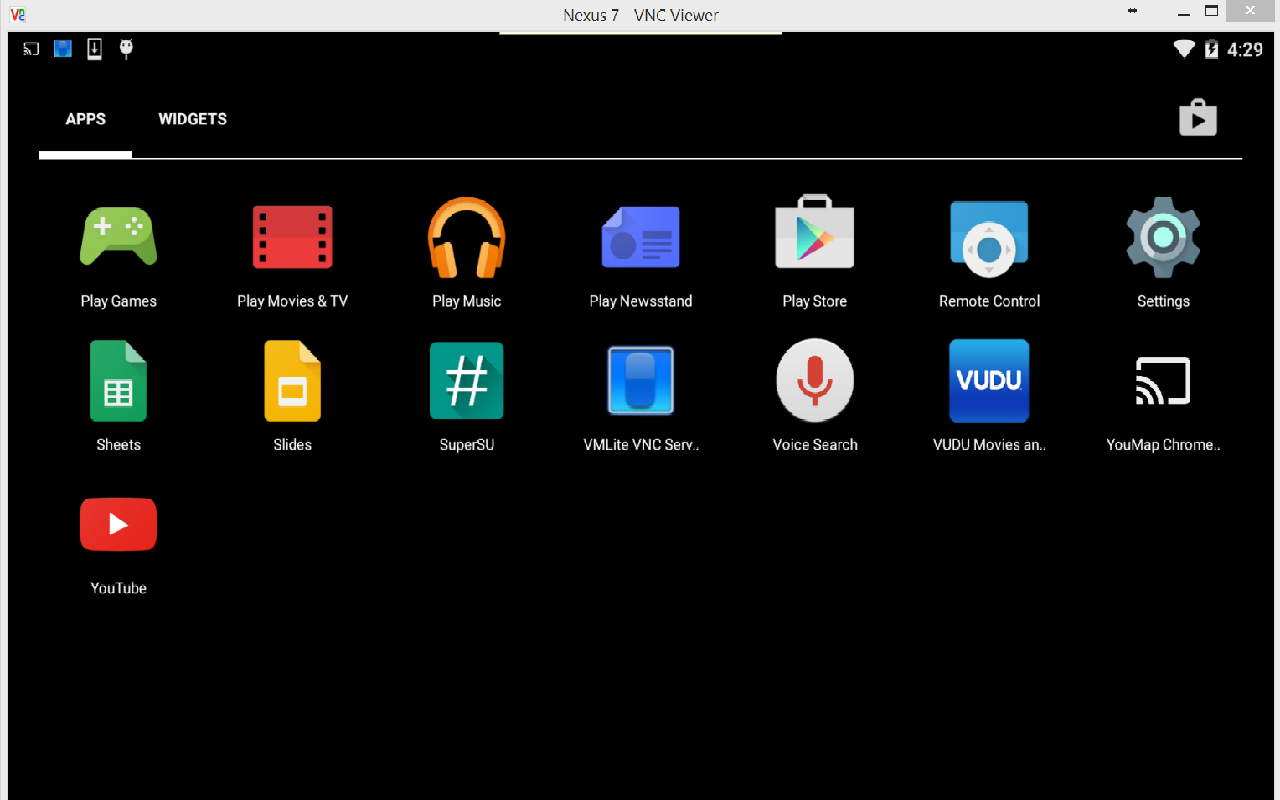The width and height of the screenshot is (1280, 800).
Task: Tap the download notification icon in status bar
Action: tap(94, 49)
